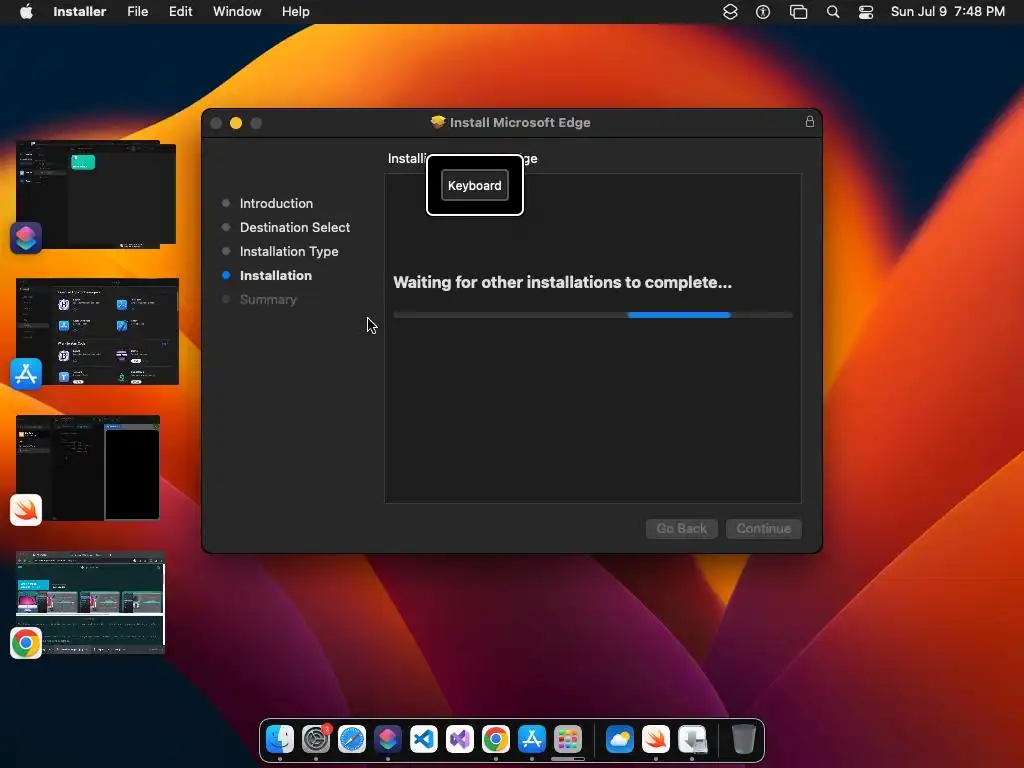Open System Settings with red badge in Dock
The height and width of the screenshot is (768, 1024).
pyautogui.click(x=316, y=739)
